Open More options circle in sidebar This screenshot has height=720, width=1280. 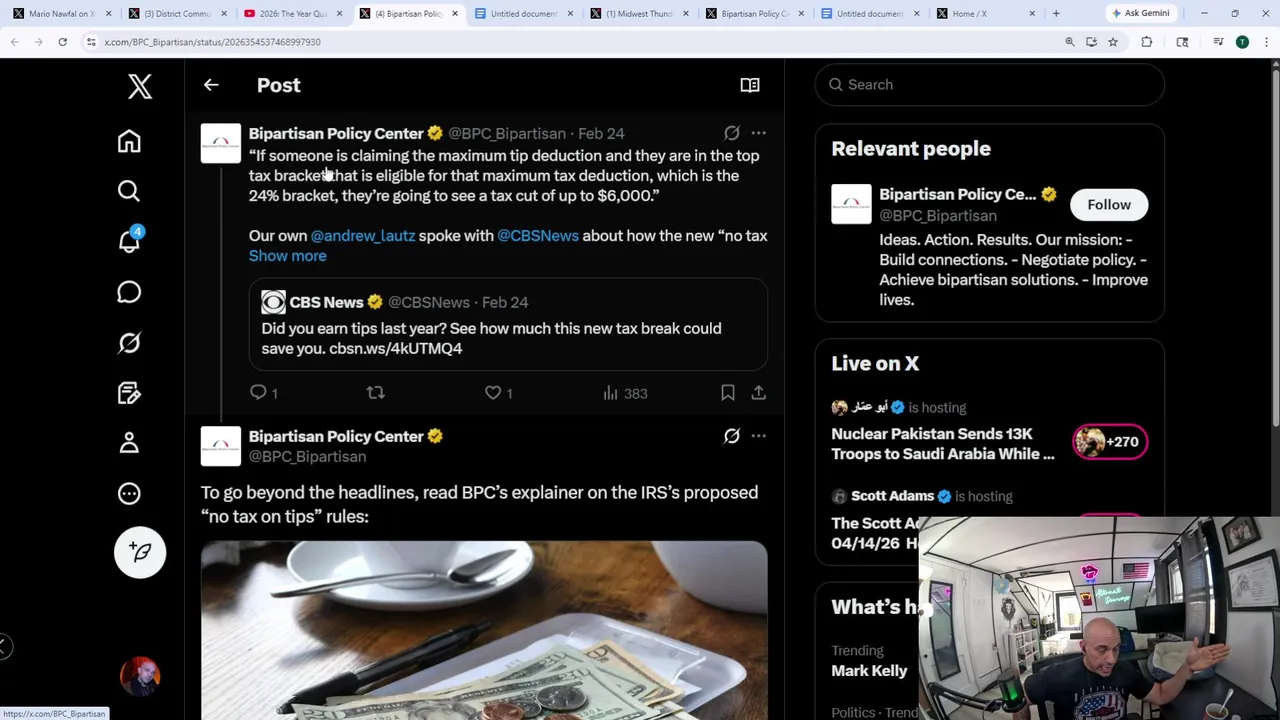(129, 493)
